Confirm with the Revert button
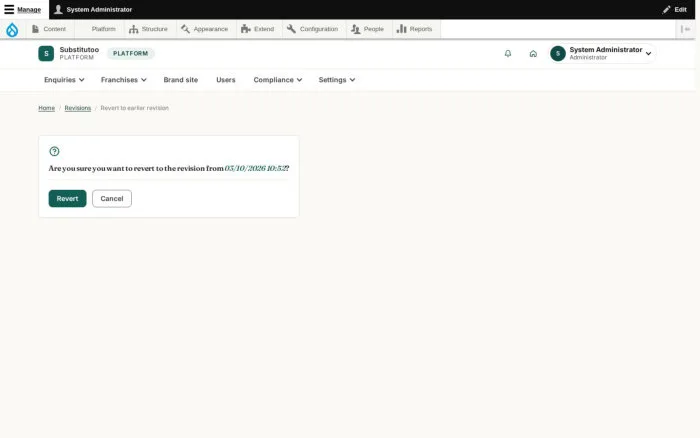Screen dimensions: 700x438 click(67, 199)
